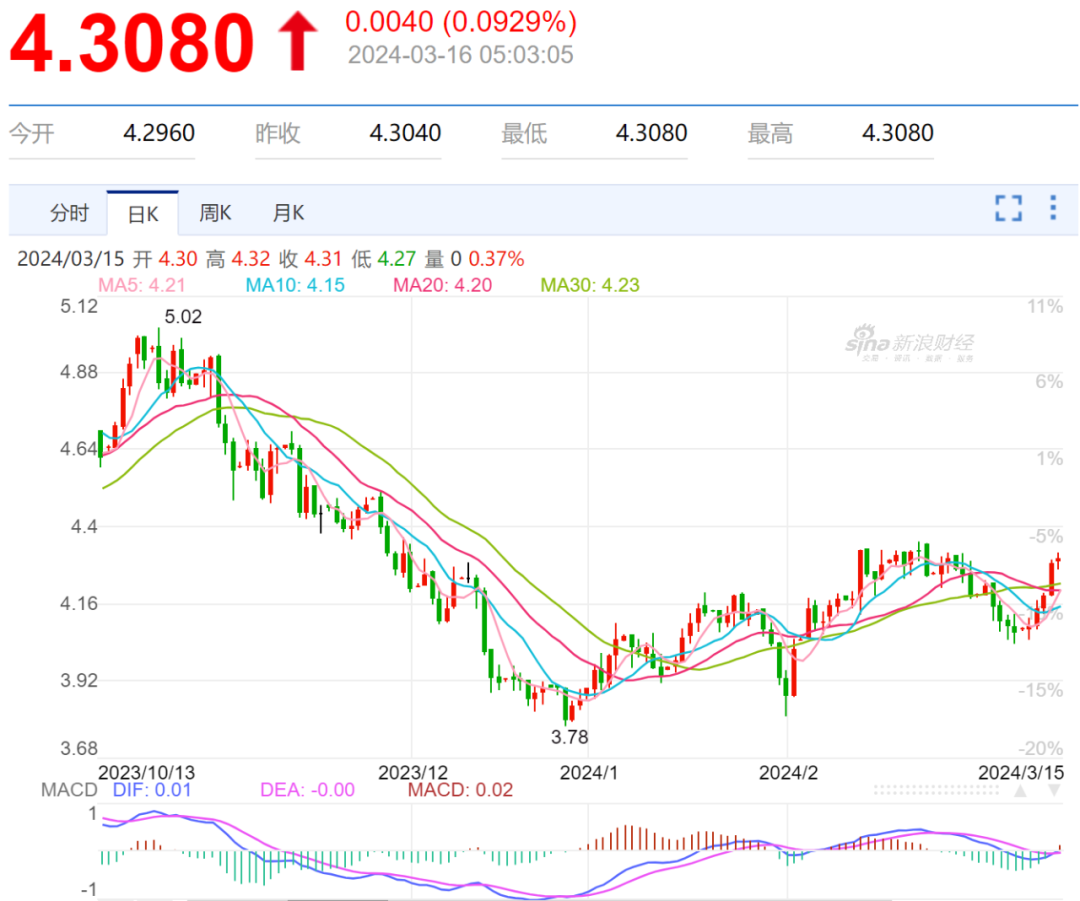Screen dimensions: 1080x901
Task: Click the 2023/12 date axis label
Action: (x=413, y=772)
